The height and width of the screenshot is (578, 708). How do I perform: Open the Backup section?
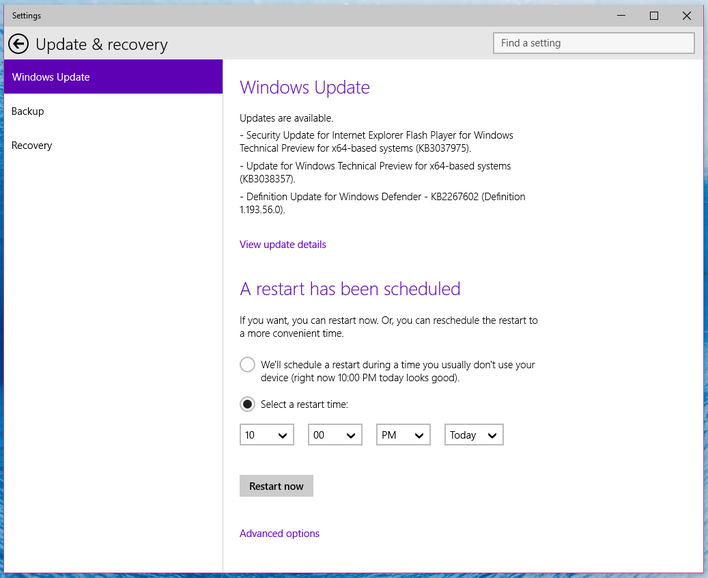coord(113,111)
